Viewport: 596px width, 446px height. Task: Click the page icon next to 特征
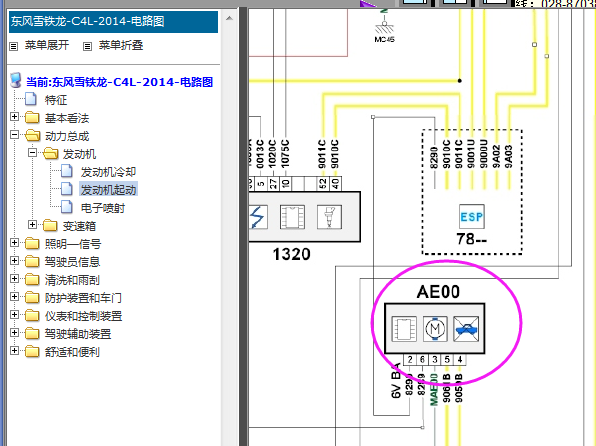pyautogui.click(x=31, y=99)
